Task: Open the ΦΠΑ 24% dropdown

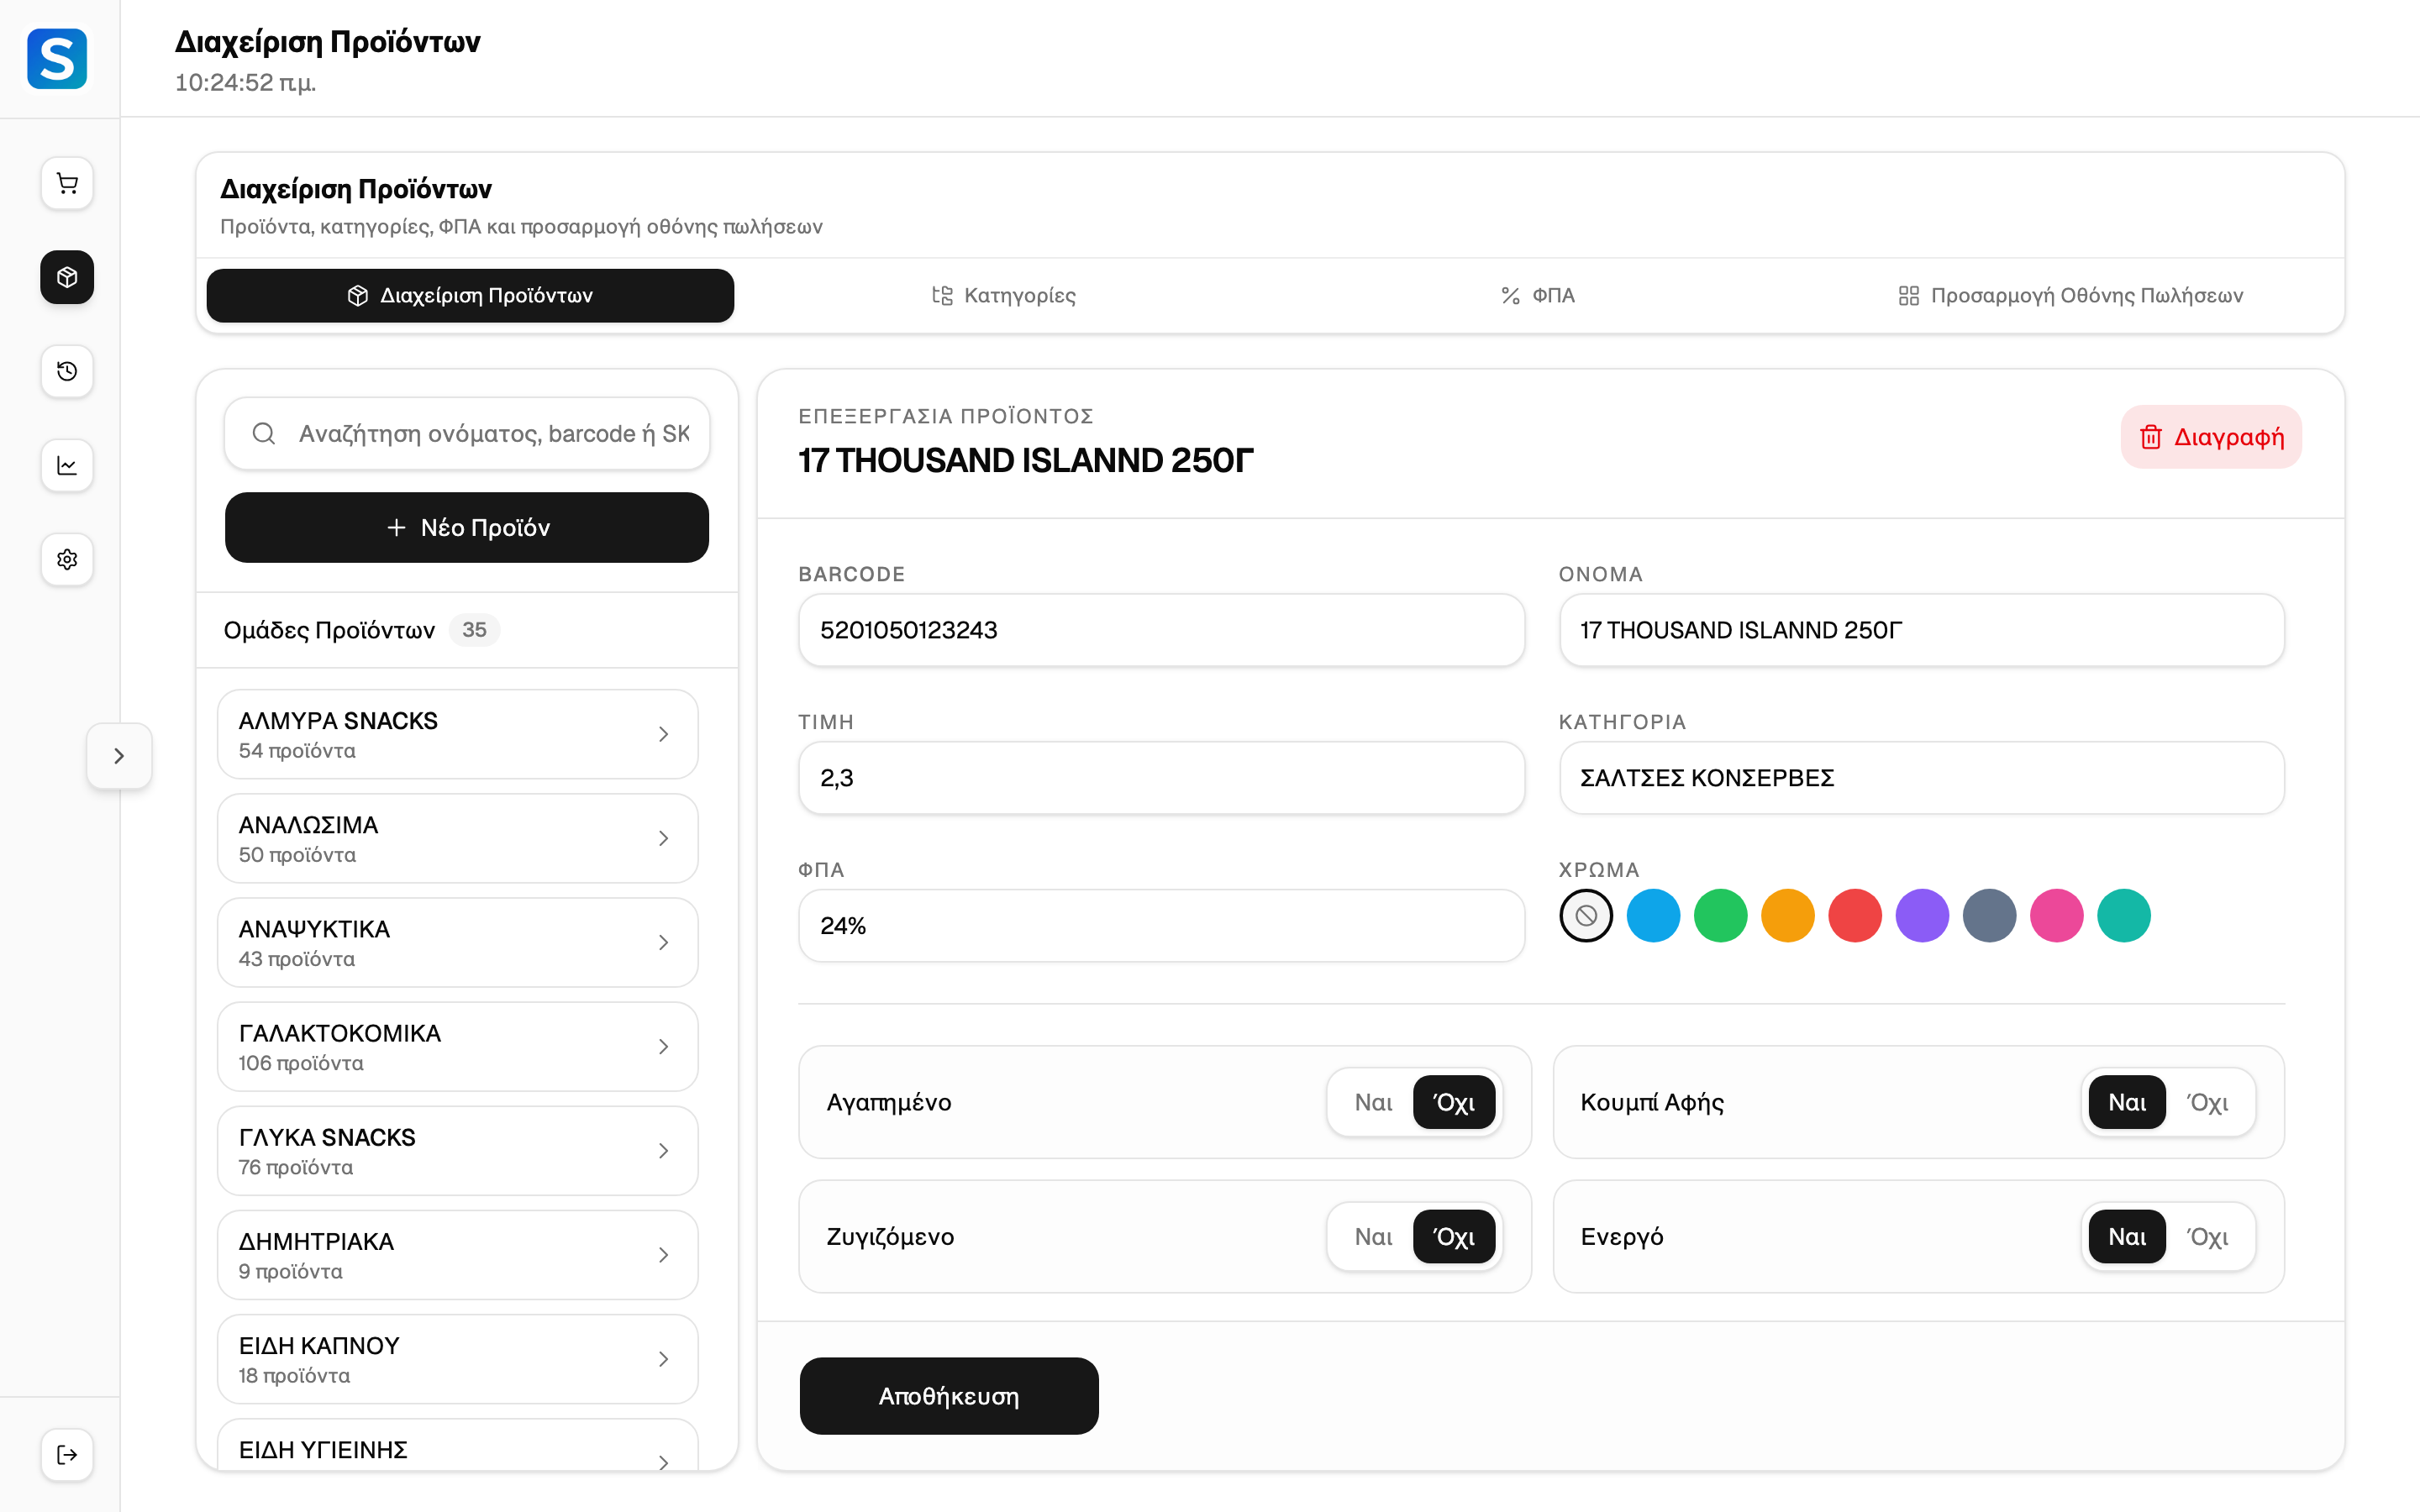Action: click(1161, 926)
